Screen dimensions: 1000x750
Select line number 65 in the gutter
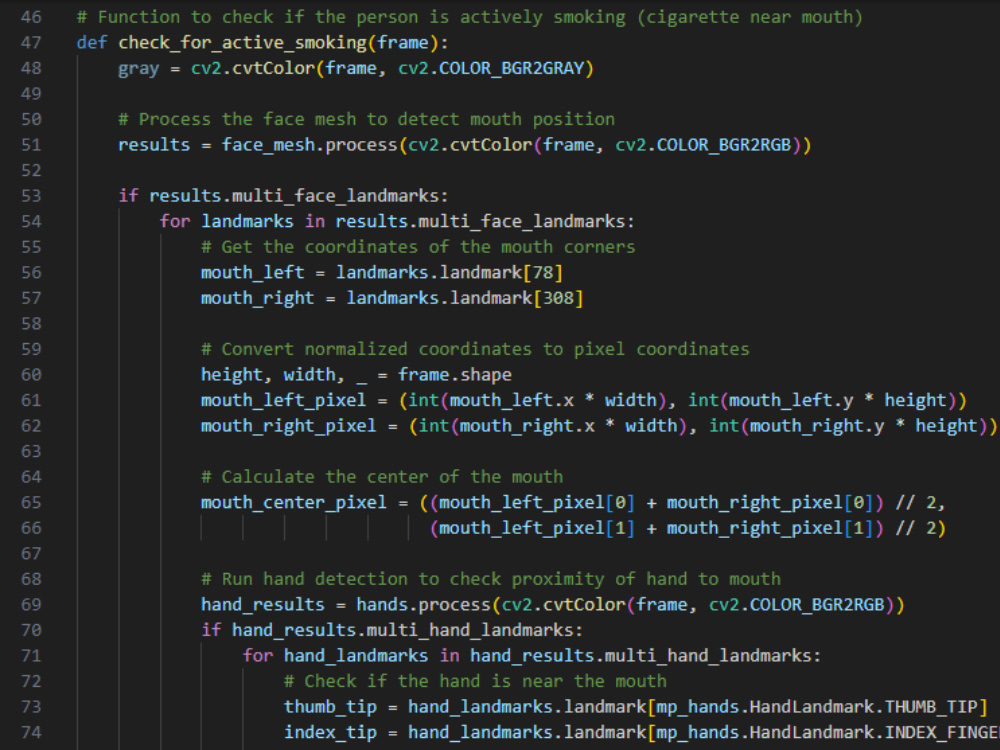point(31,503)
